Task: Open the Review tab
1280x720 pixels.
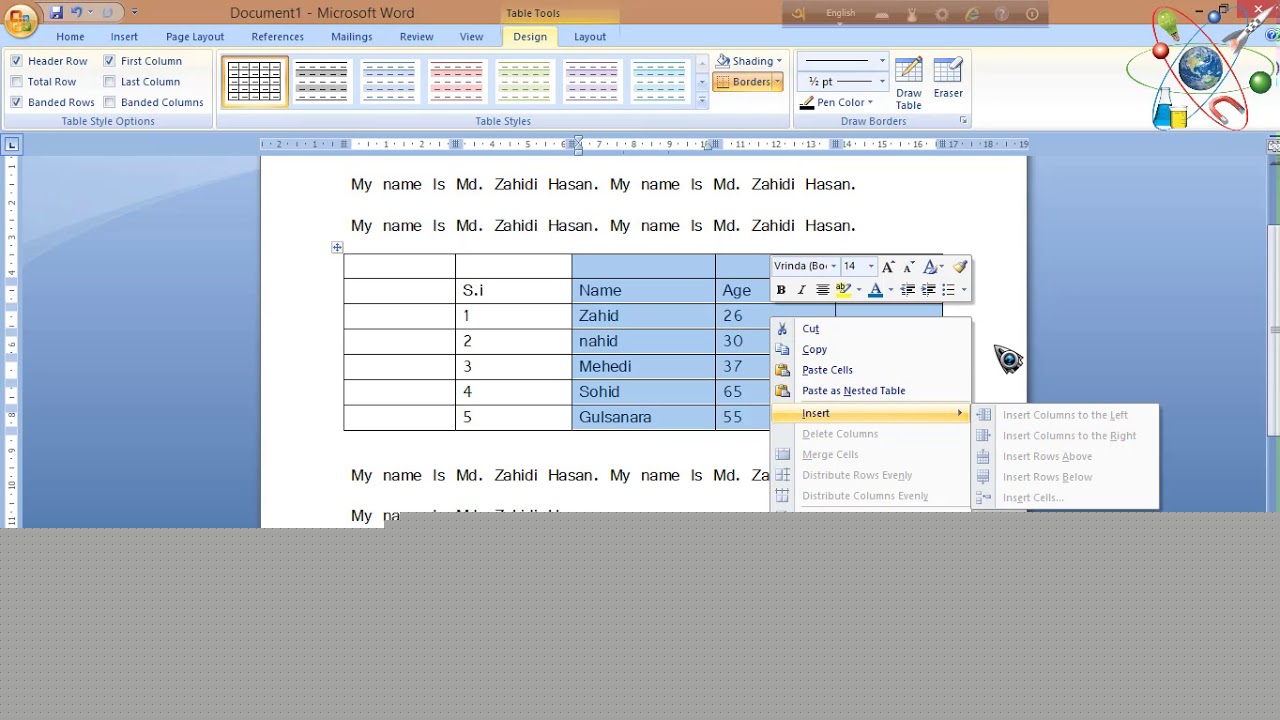Action: [417, 37]
